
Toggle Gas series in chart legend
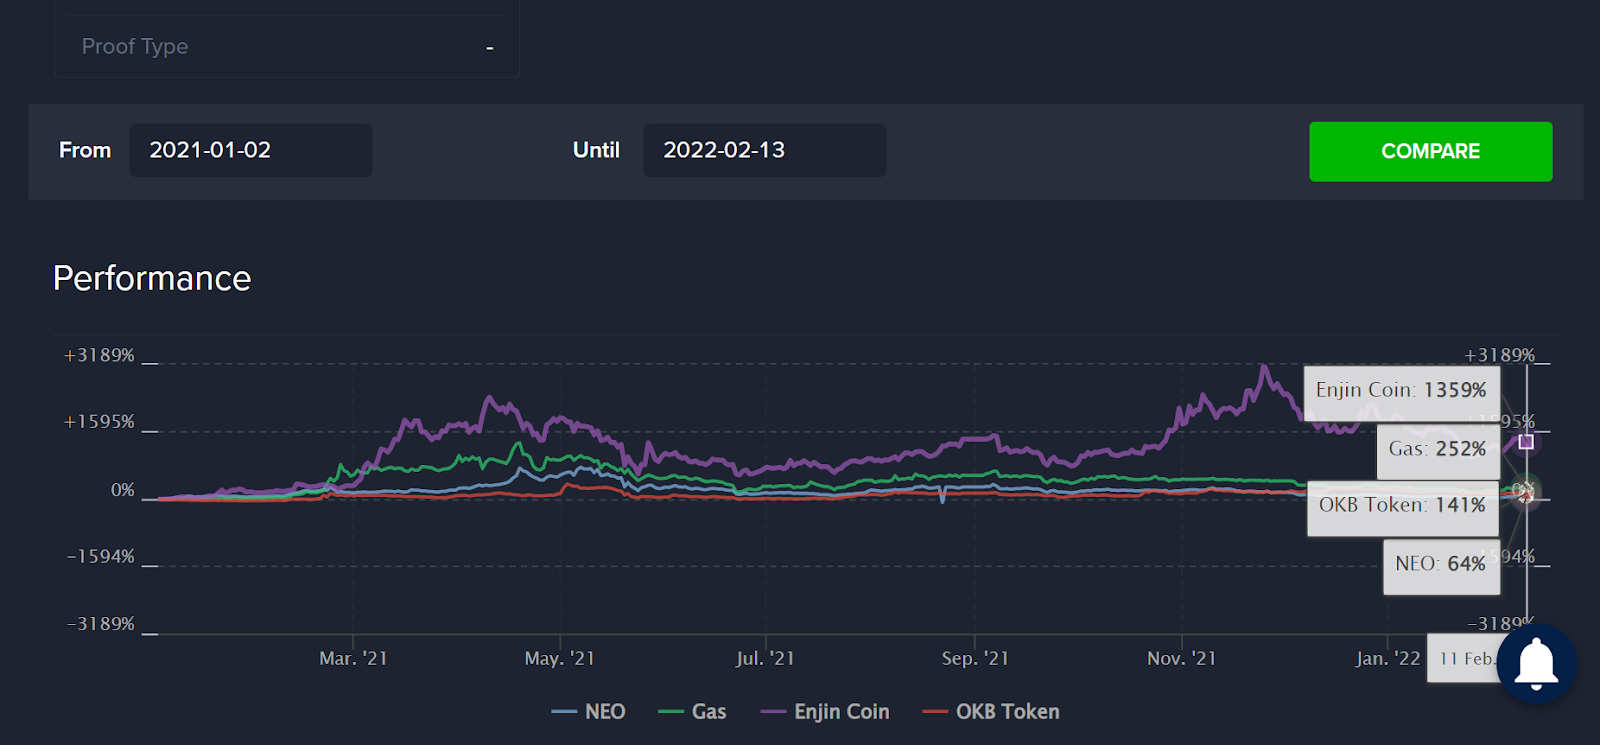click(692, 712)
